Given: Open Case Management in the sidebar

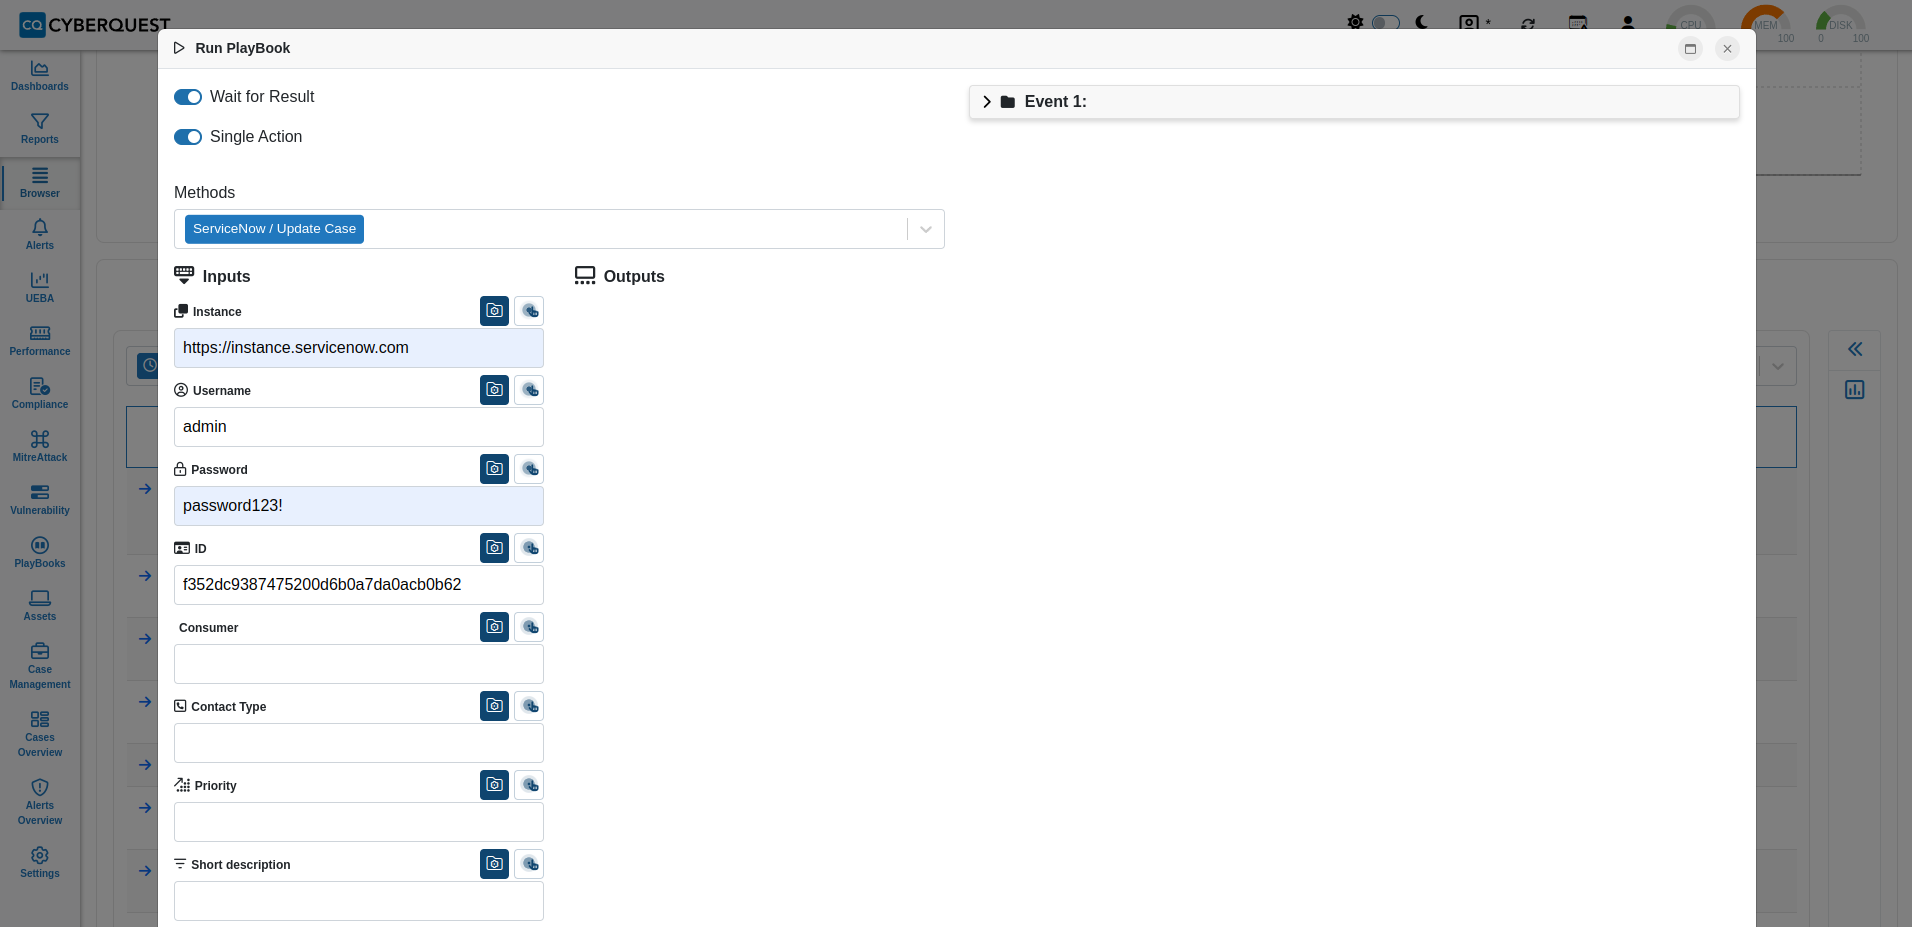Looking at the screenshot, I should coord(40,667).
